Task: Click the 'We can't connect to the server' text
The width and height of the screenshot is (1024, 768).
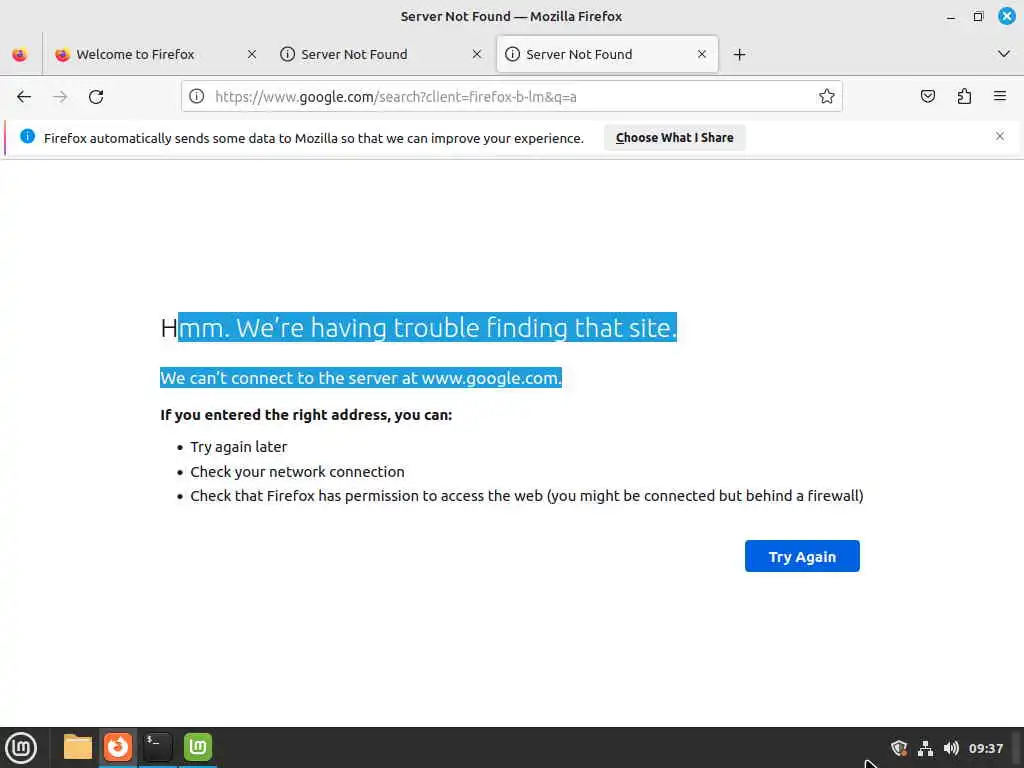Action: tap(361, 378)
